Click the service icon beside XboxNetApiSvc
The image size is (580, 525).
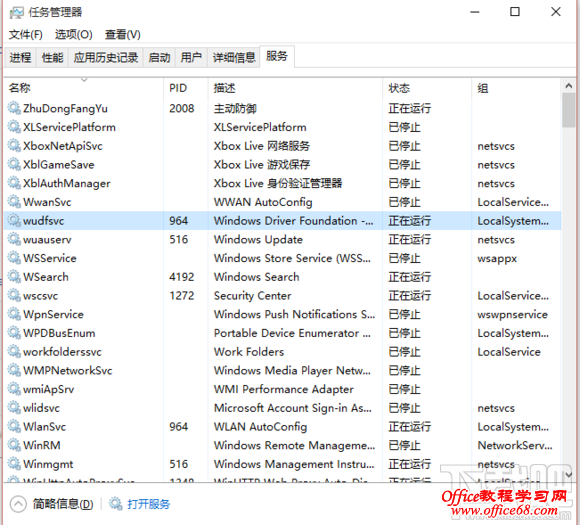tap(14, 146)
